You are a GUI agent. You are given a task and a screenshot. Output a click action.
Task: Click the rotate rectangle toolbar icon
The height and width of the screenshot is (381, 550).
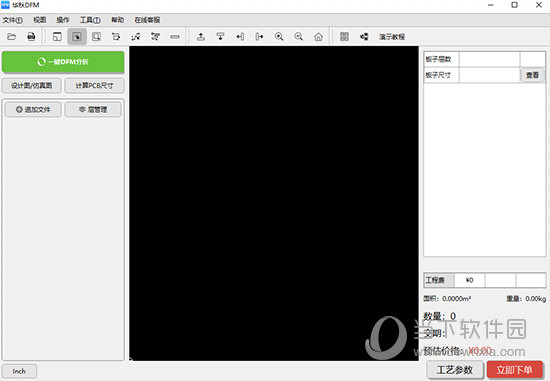coord(116,36)
